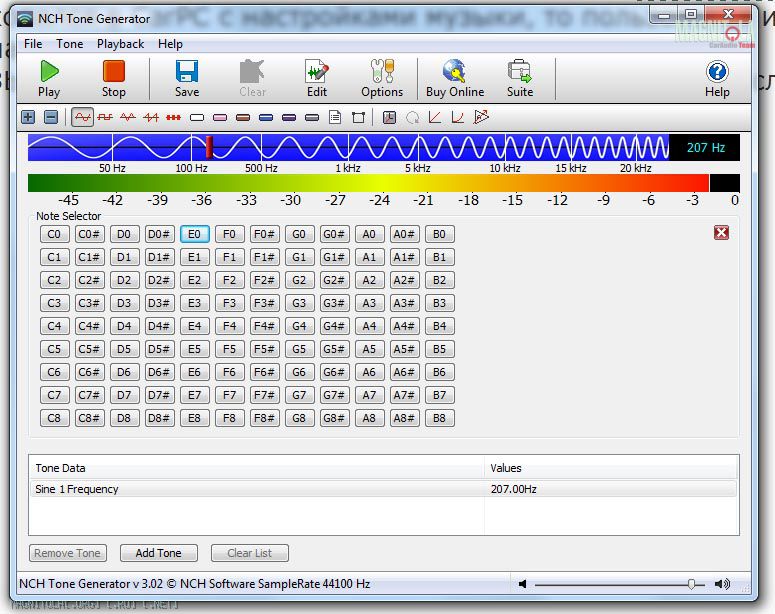This screenshot has width=775, height=614.
Task: Click the linear sweep line icon
Action: pos(435,118)
